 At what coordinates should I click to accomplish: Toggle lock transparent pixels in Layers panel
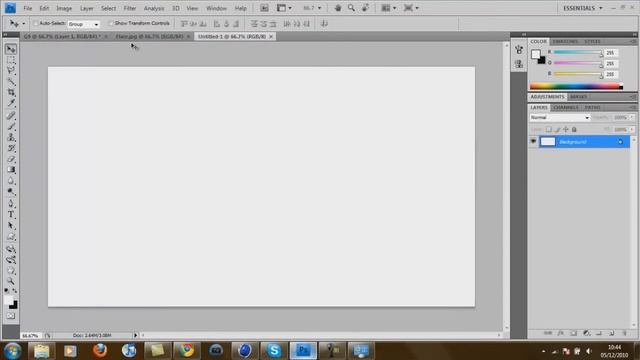[549, 129]
